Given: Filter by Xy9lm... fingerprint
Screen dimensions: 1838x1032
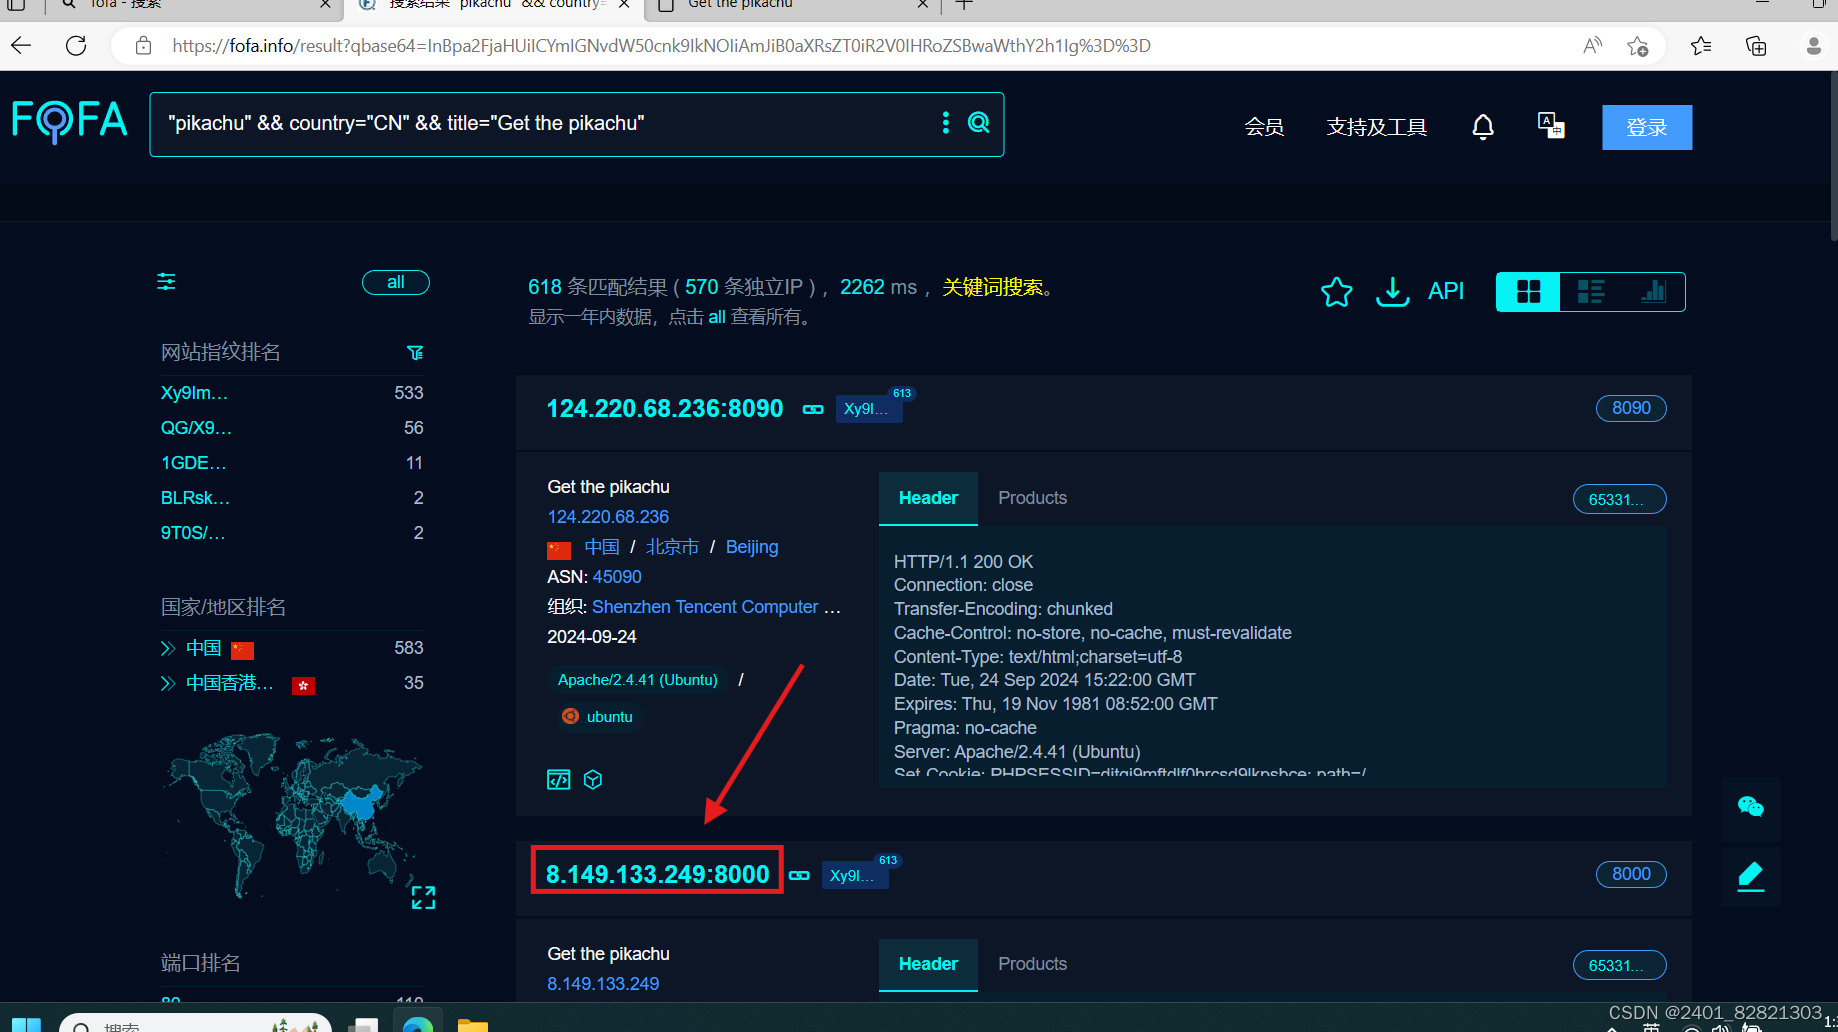Looking at the screenshot, I should pyautogui.click(x=194, y=393).
